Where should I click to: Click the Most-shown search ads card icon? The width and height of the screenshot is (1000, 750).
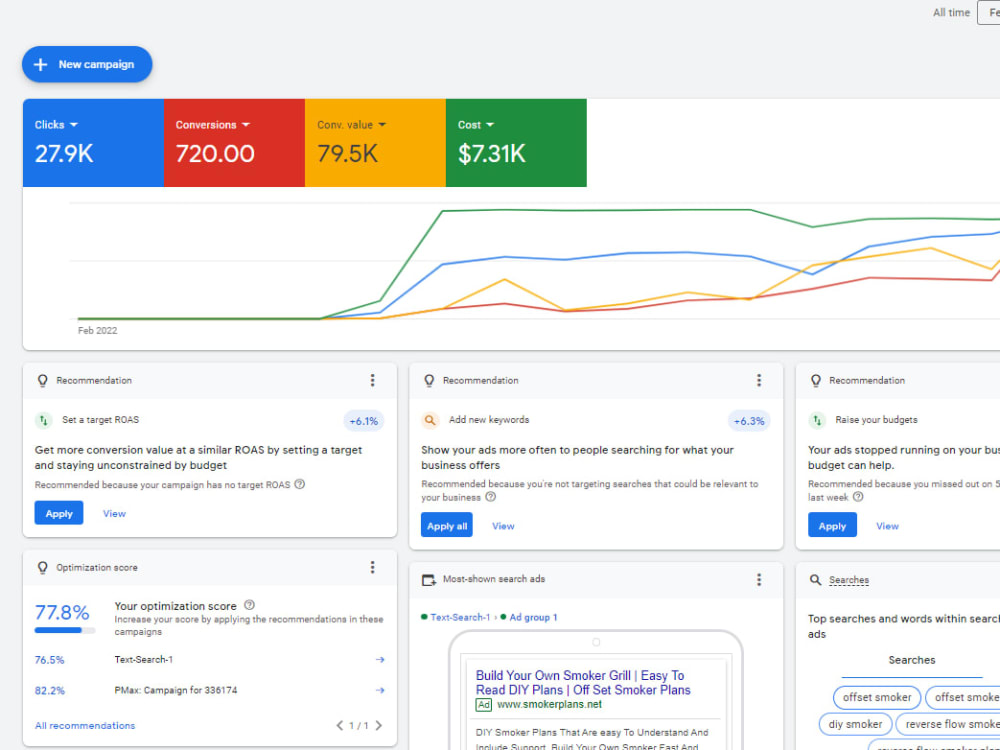pos(429,580)
